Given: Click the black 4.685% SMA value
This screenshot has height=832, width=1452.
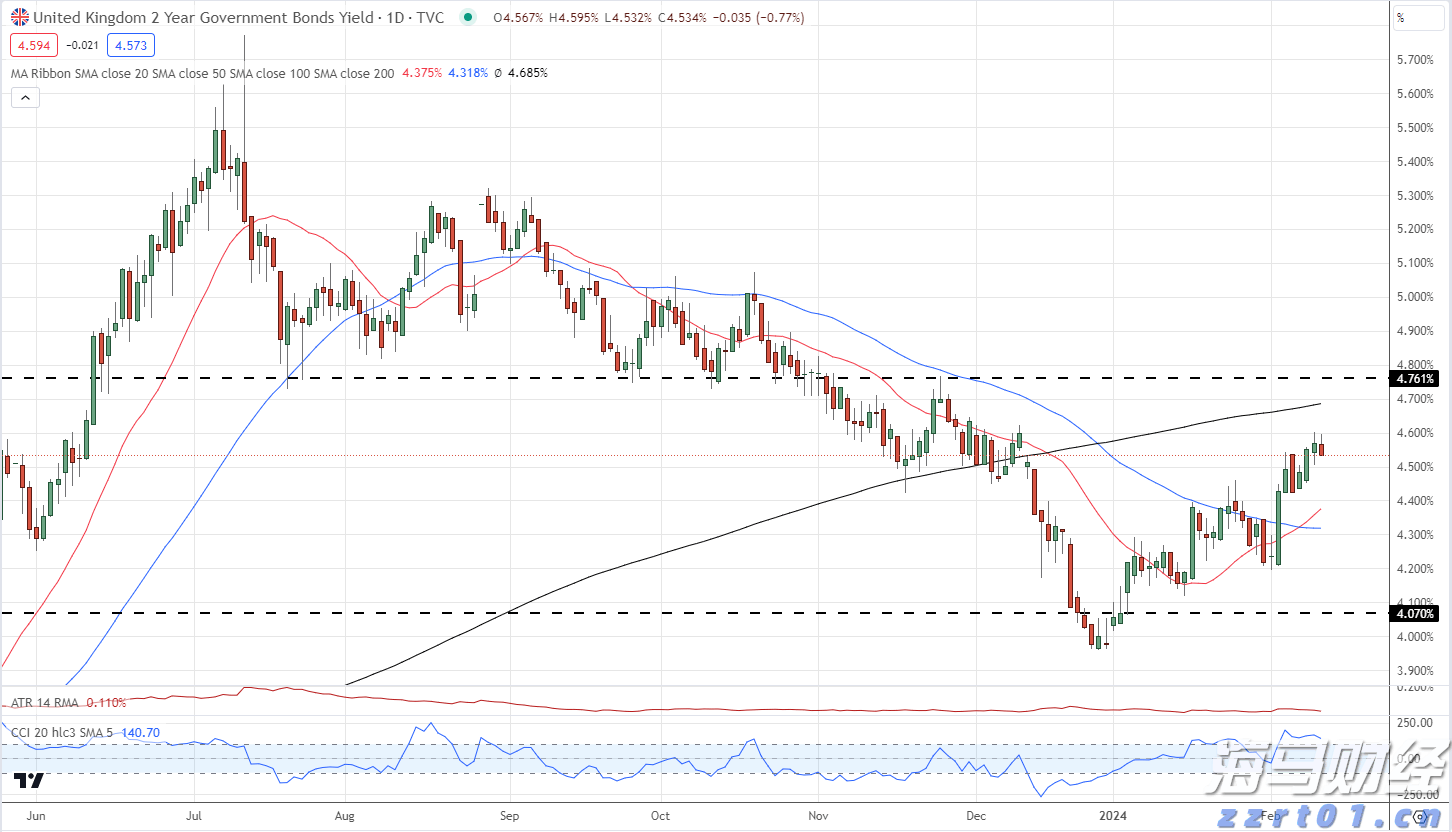Looking at the screenshot, I should tap(527, 73).
